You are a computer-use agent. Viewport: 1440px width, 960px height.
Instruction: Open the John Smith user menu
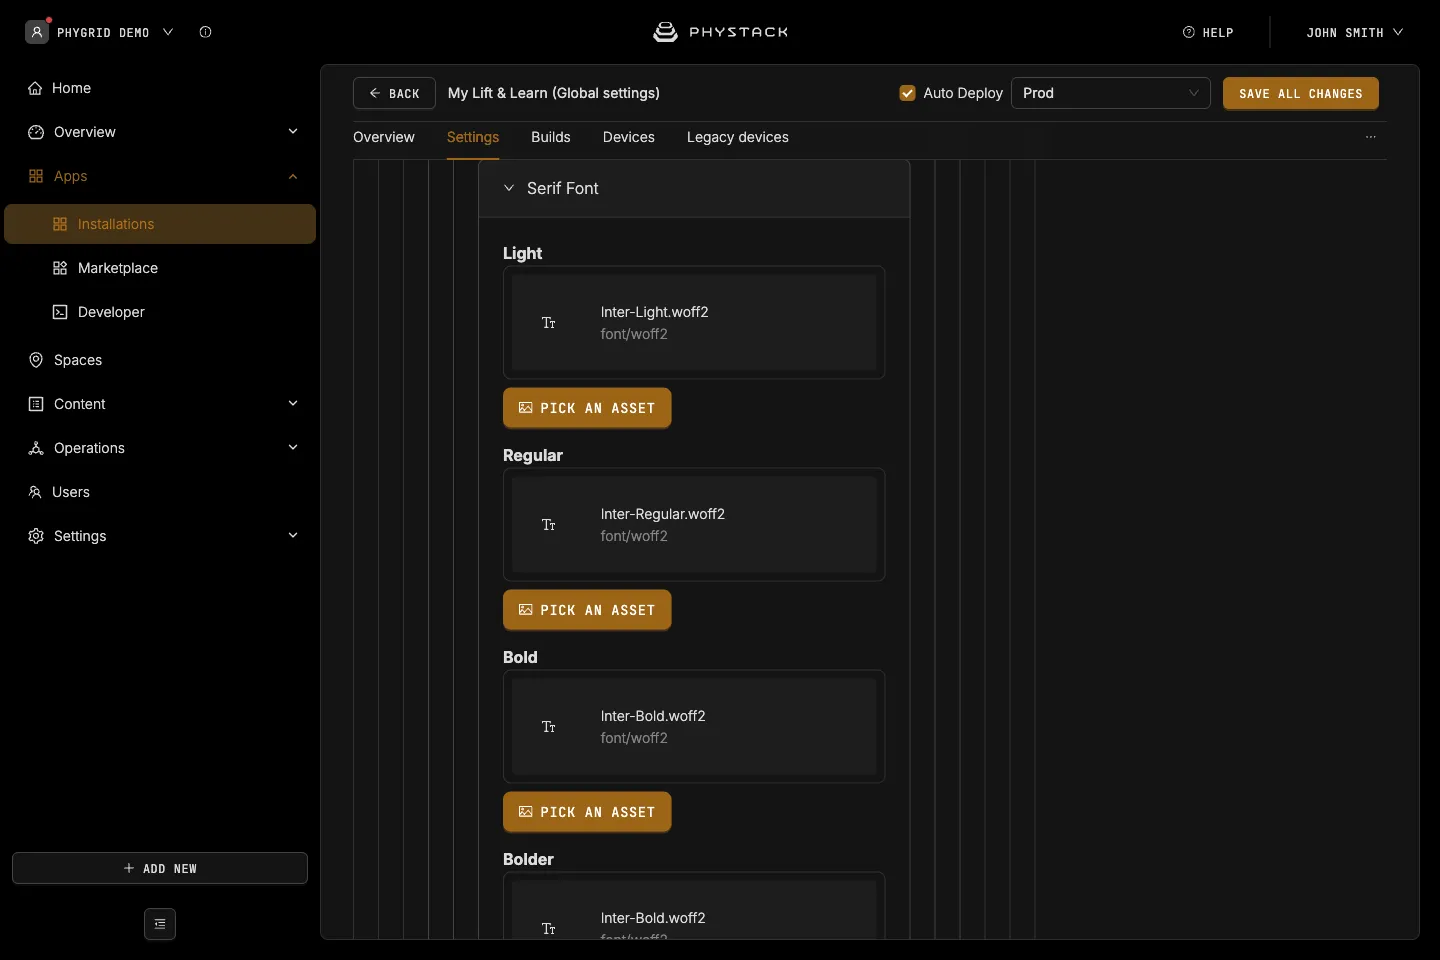click(x=1355, y=32)
